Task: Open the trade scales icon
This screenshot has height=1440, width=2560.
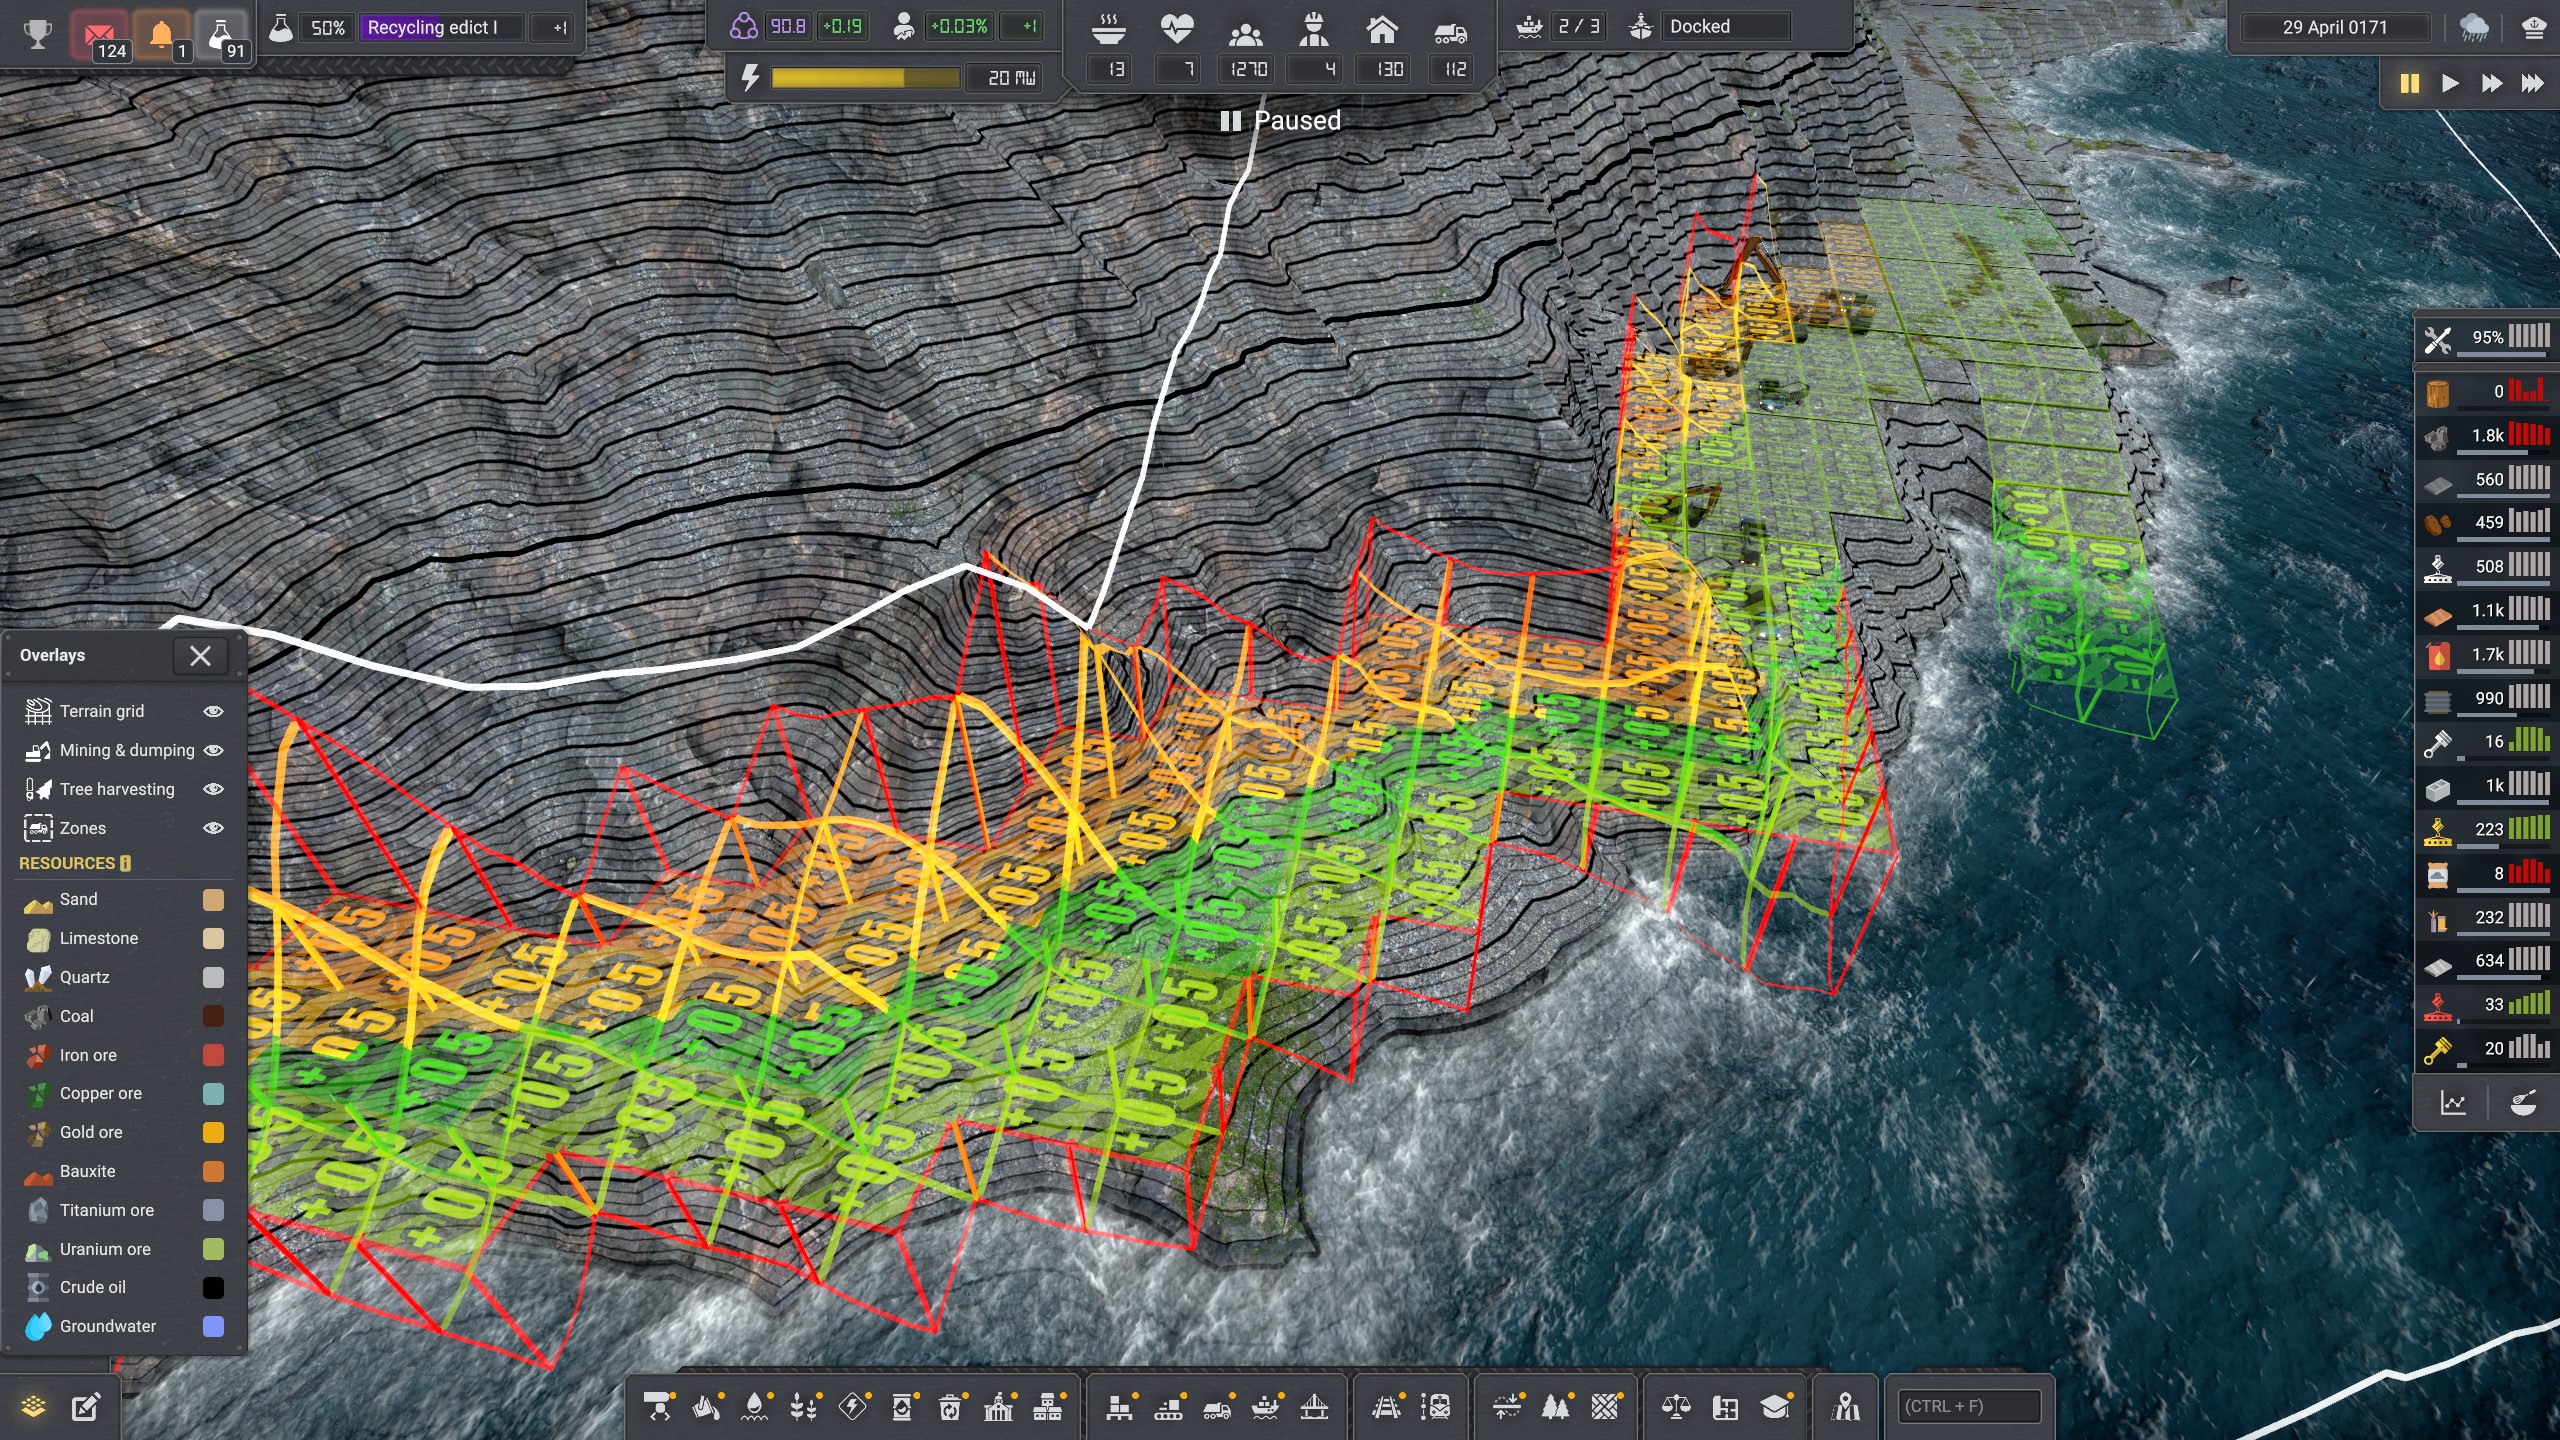Action: pyautogui.click(x=1676, y=1408)
